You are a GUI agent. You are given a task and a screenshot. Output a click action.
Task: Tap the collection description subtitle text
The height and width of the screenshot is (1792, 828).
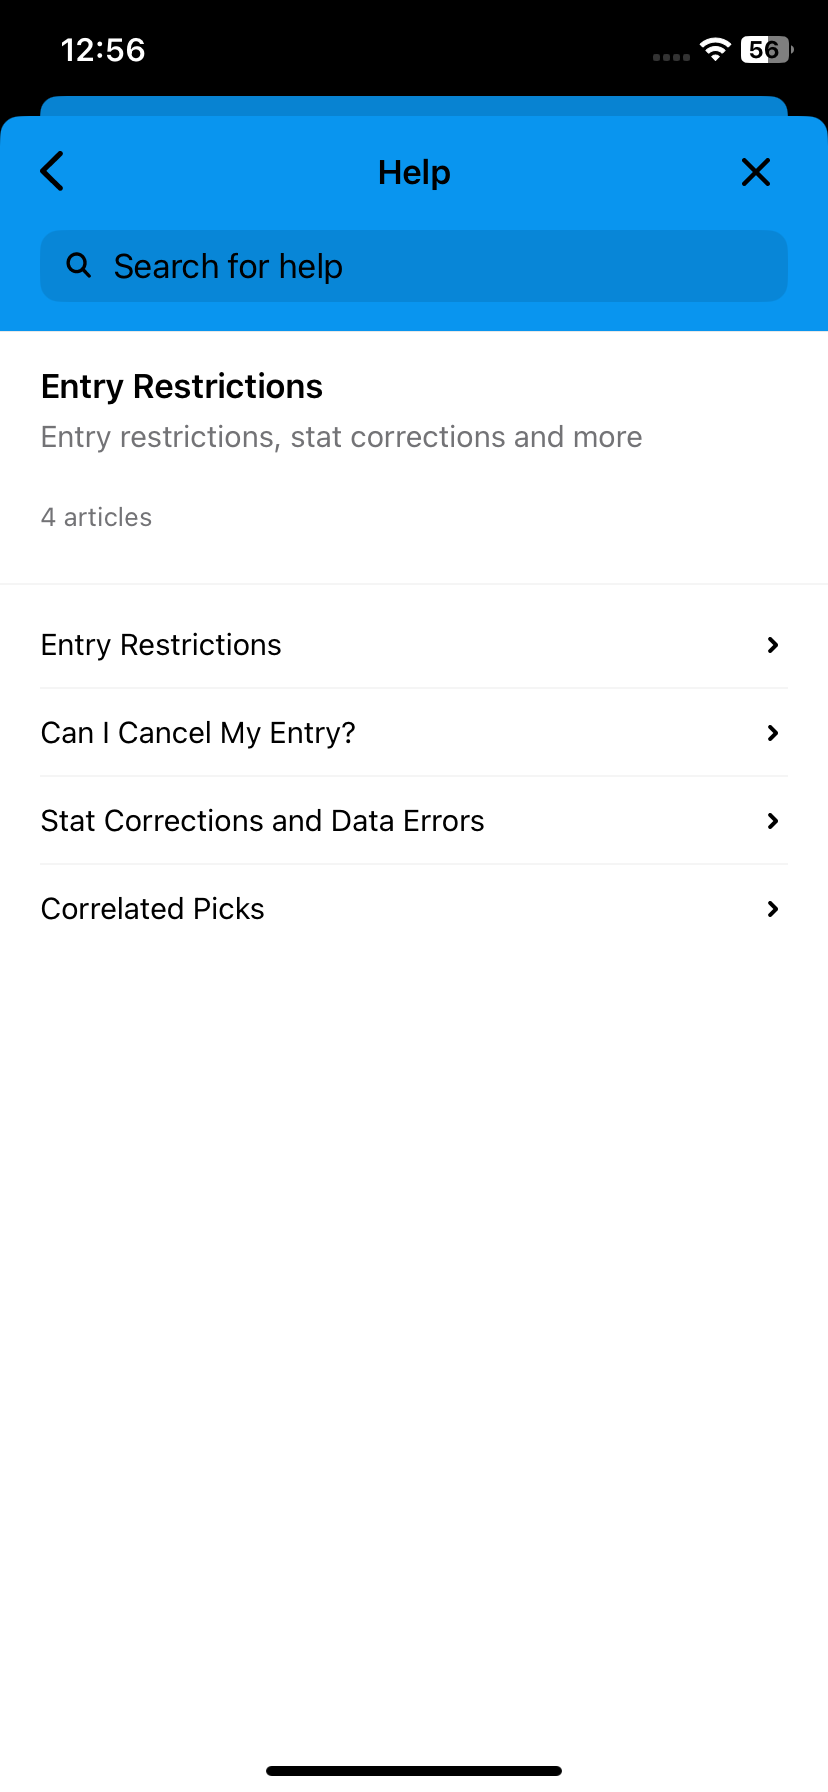point(342,437)
